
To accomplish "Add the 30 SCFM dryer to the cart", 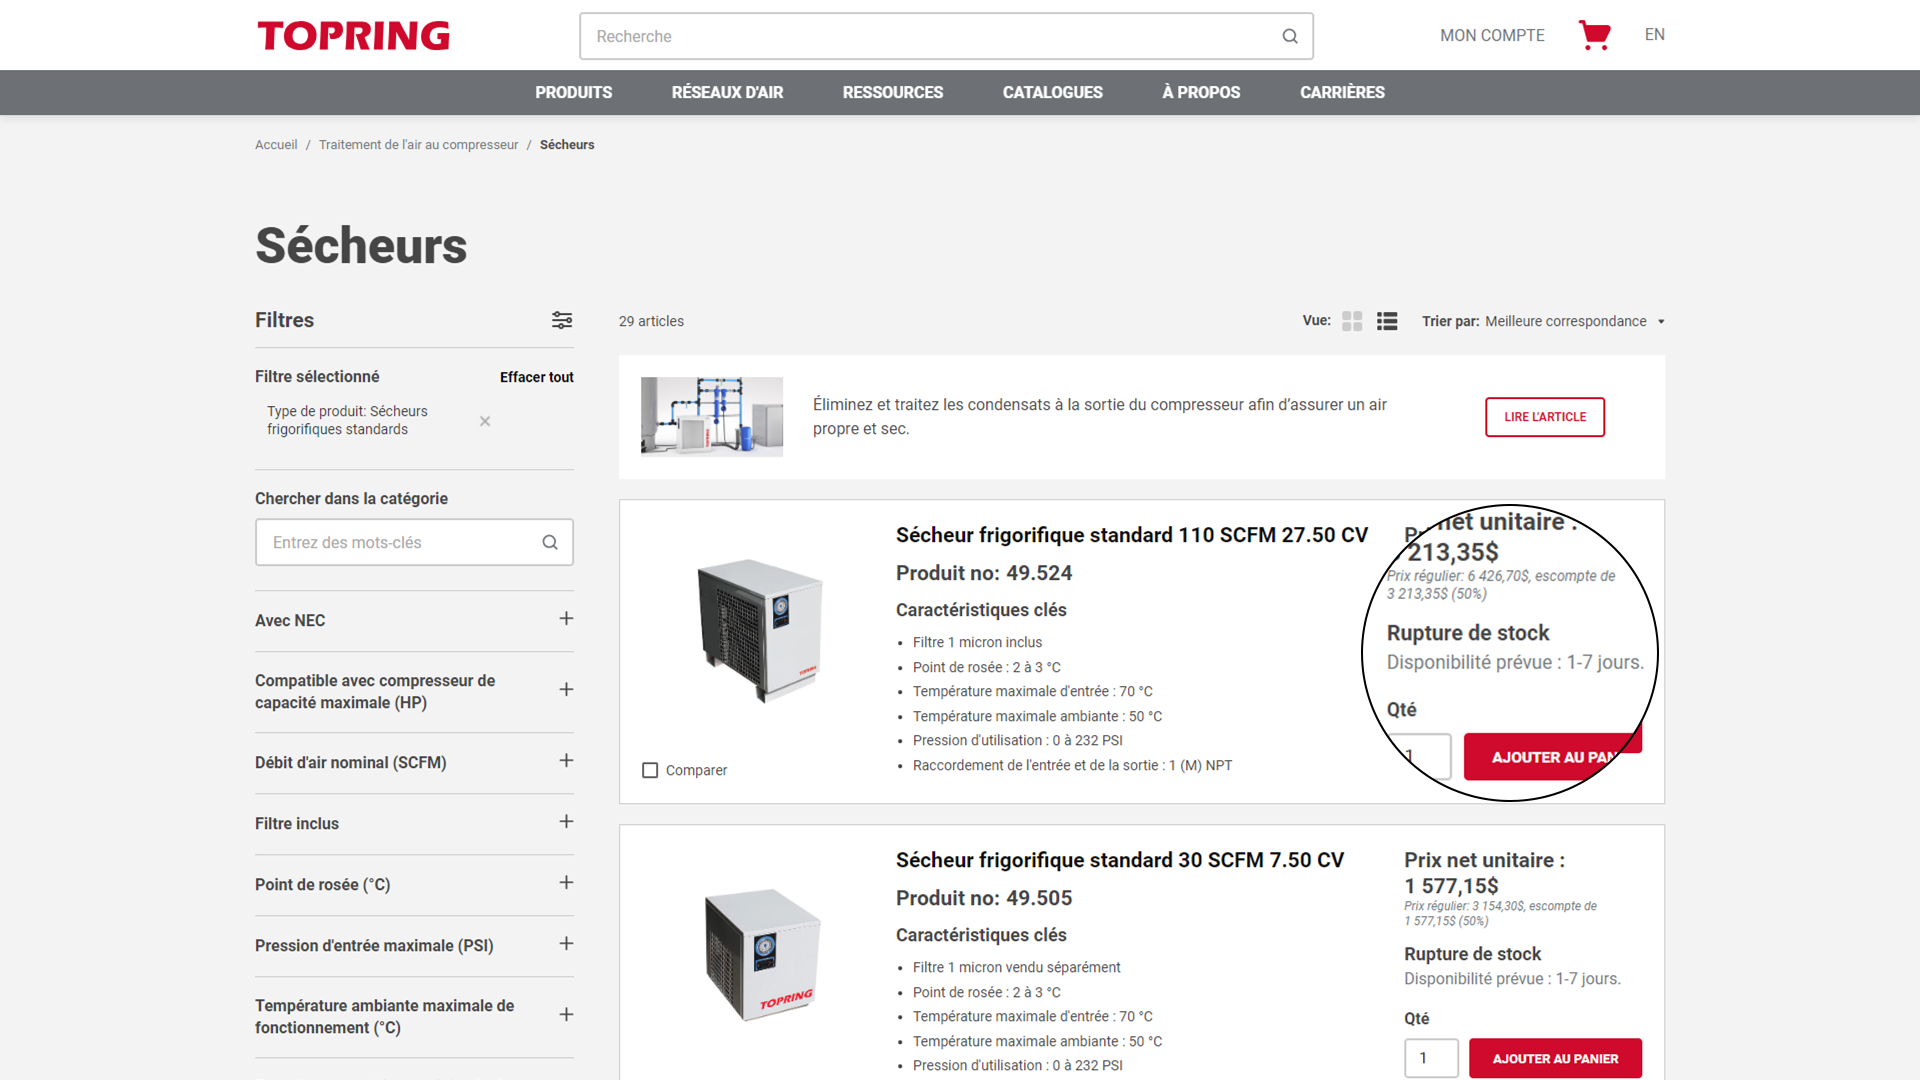I will coord(1555,1058).
